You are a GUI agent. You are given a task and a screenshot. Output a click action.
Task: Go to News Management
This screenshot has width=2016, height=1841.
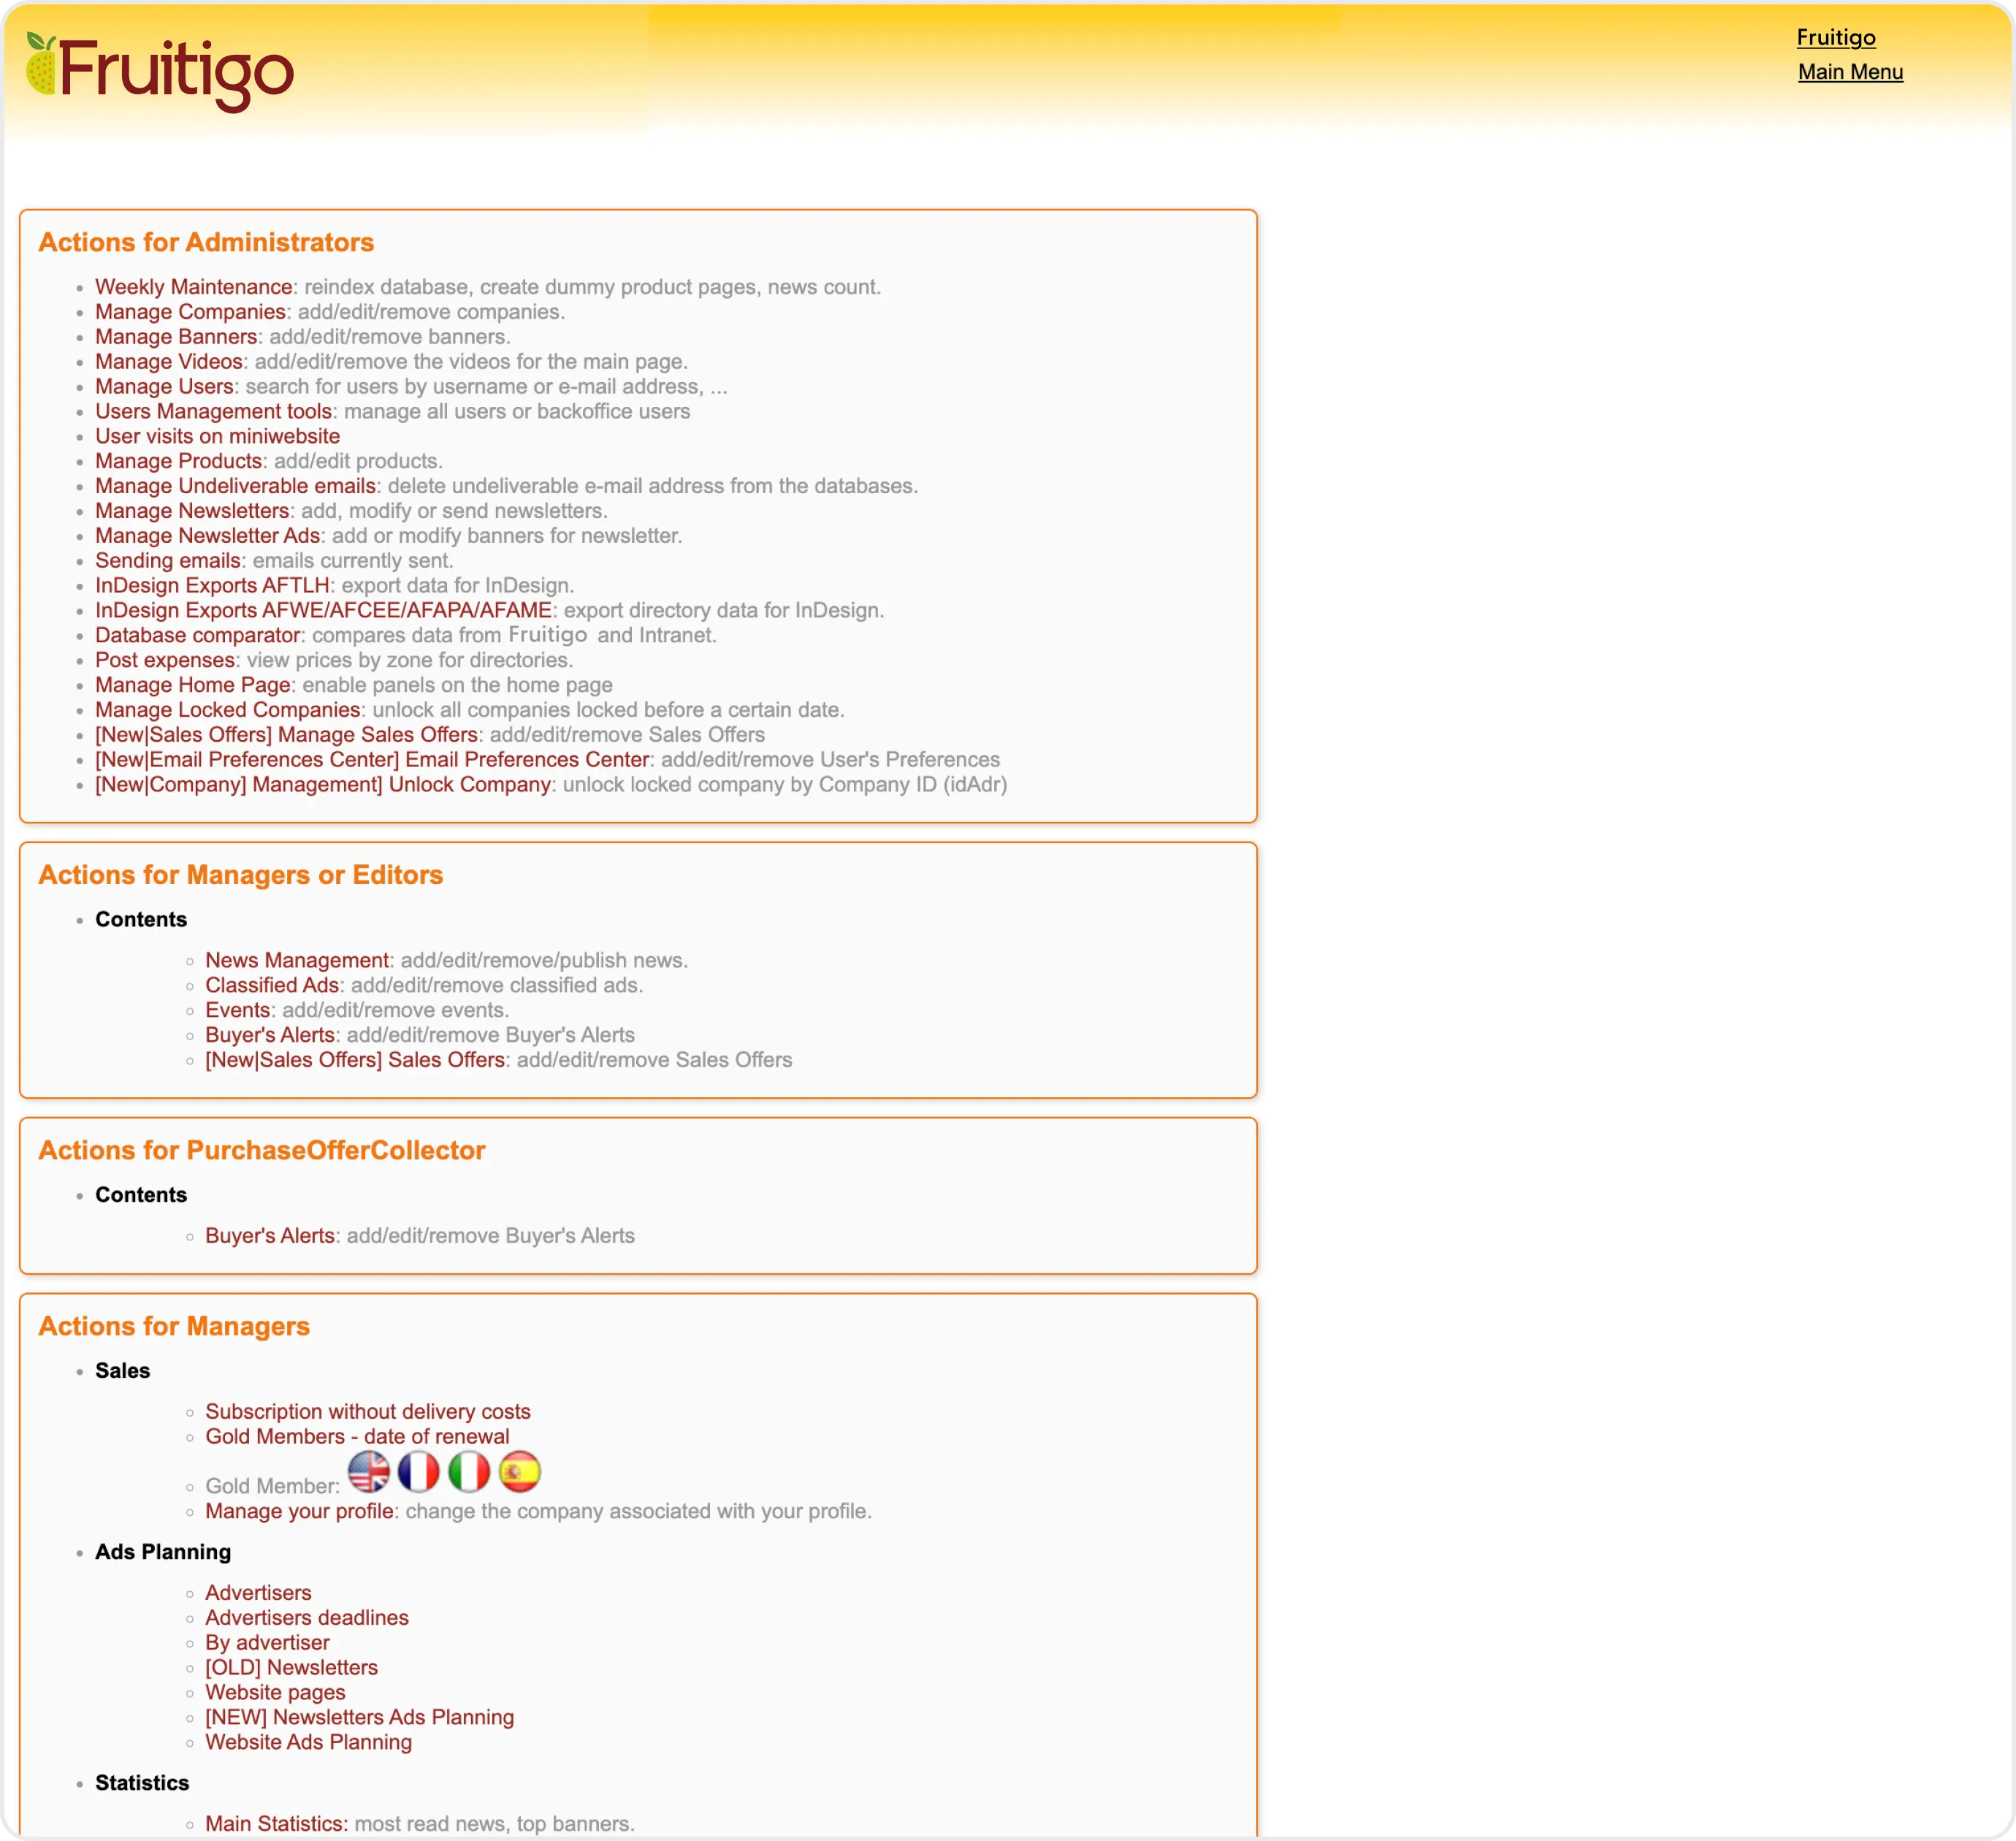pyautogui.click(x=297, y=961)
